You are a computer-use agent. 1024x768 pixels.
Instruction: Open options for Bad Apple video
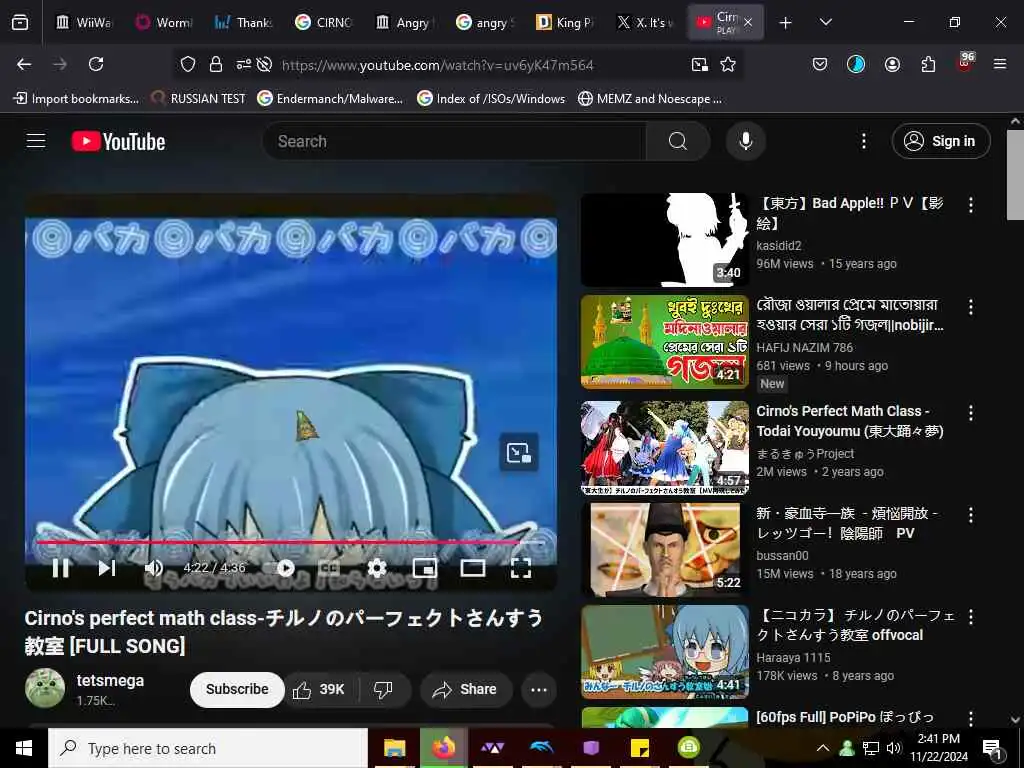(x=970, y=205)
